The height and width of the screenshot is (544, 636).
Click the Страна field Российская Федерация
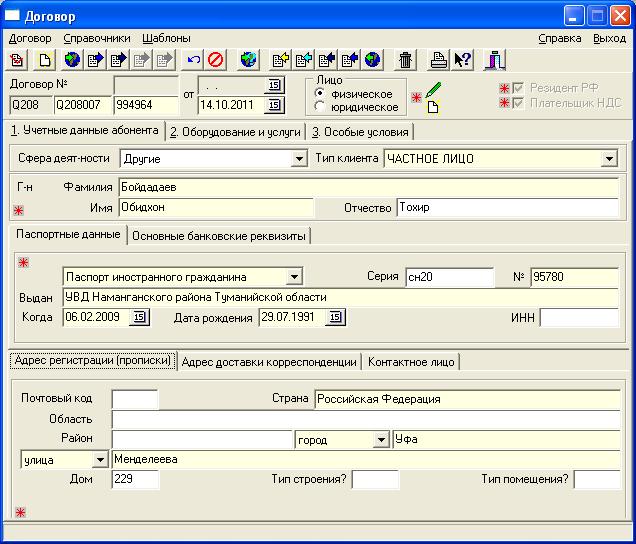point(467,399)
